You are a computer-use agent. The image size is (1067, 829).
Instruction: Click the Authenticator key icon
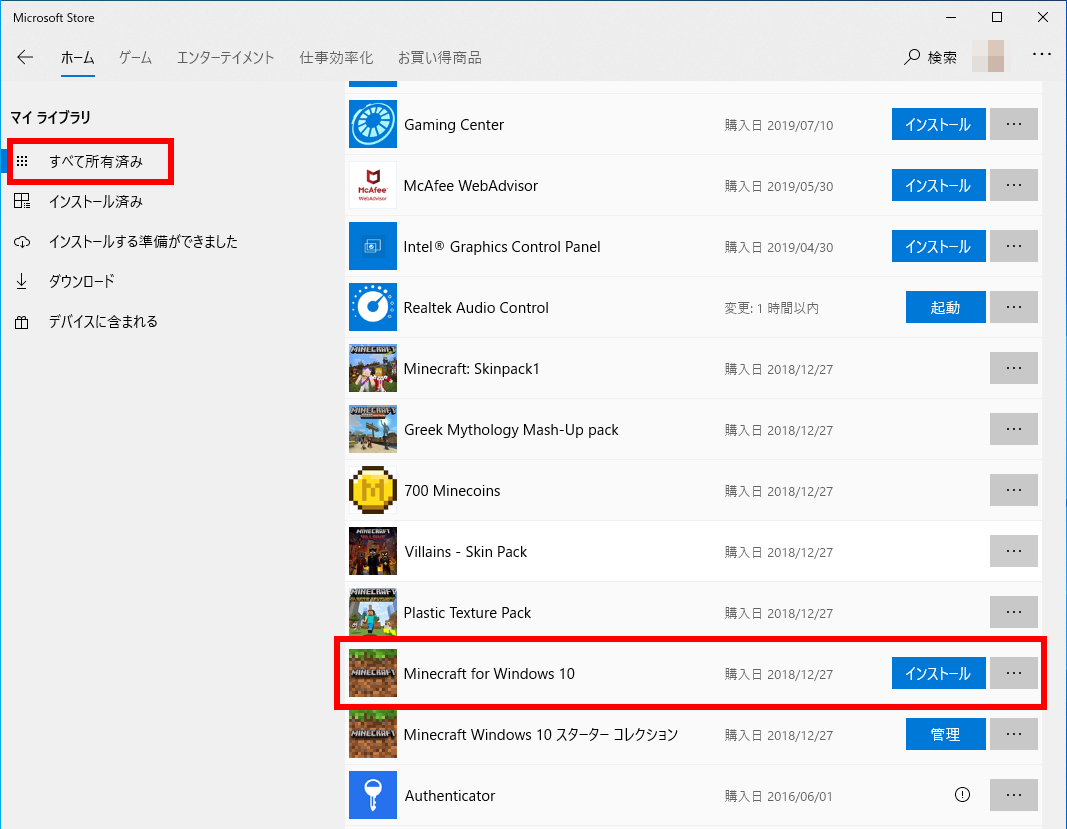[373, 795]
